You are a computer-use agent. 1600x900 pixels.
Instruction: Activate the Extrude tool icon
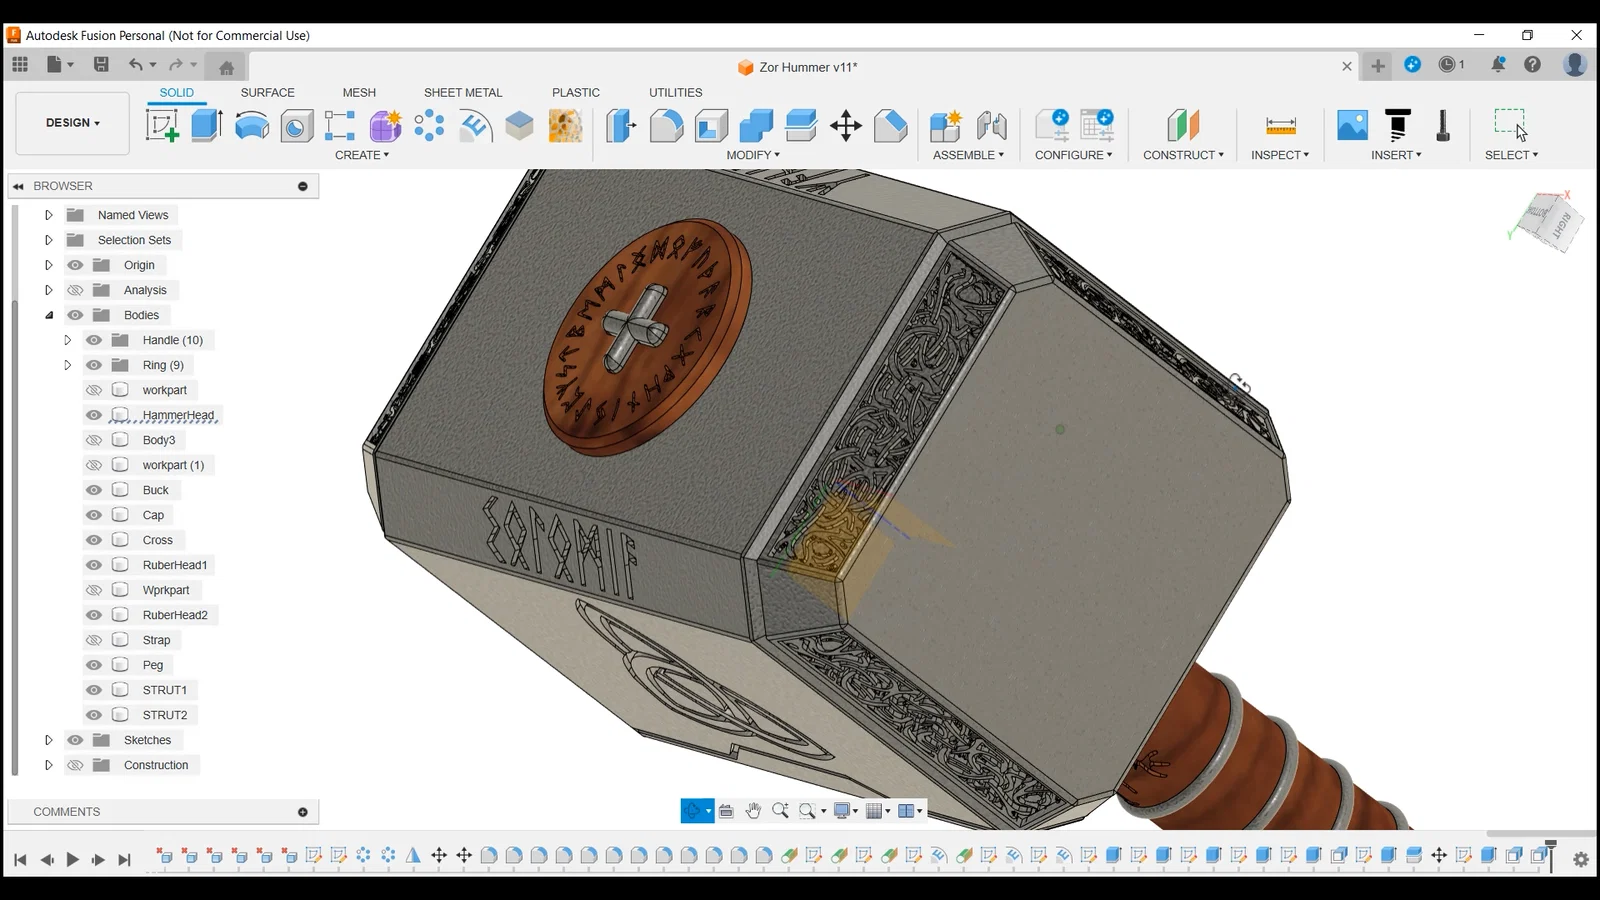[x=206, y=126]
